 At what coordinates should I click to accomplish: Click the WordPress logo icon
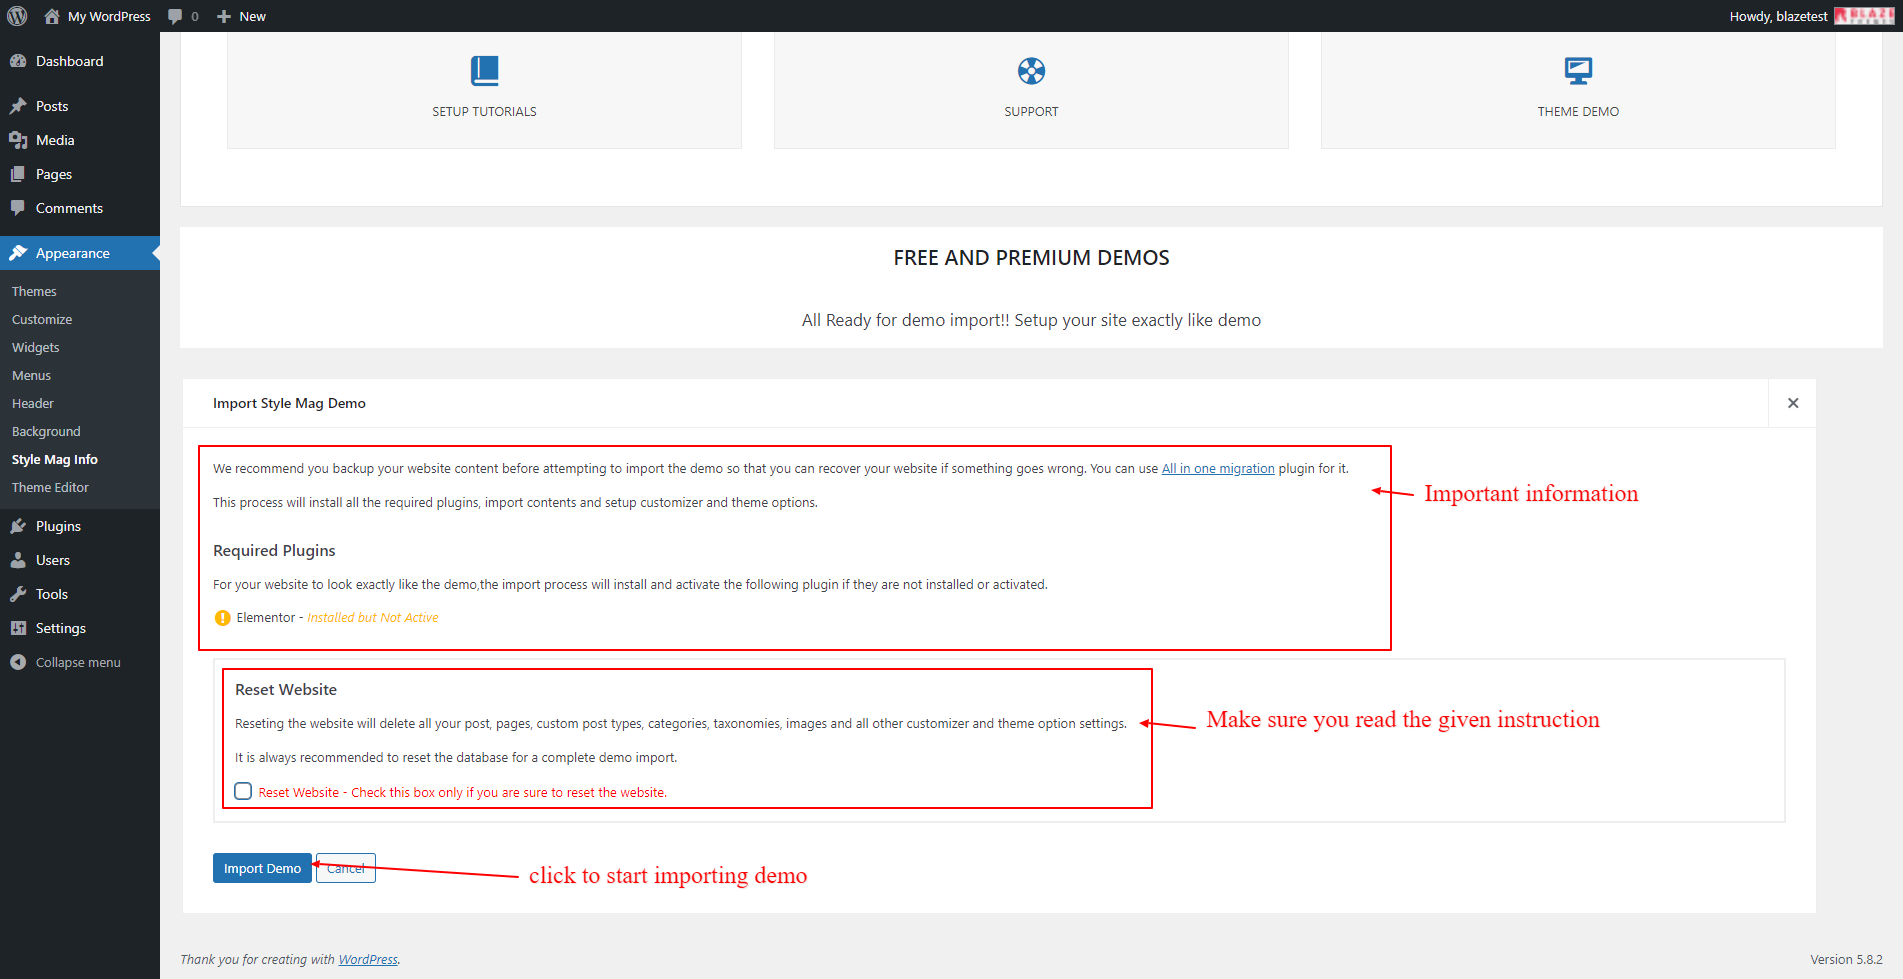point(17,16)
